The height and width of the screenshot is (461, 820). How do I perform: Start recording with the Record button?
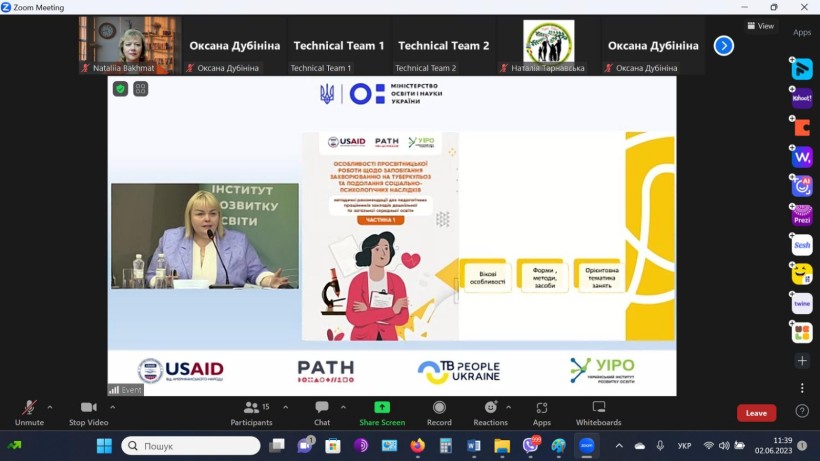point(439,413)
